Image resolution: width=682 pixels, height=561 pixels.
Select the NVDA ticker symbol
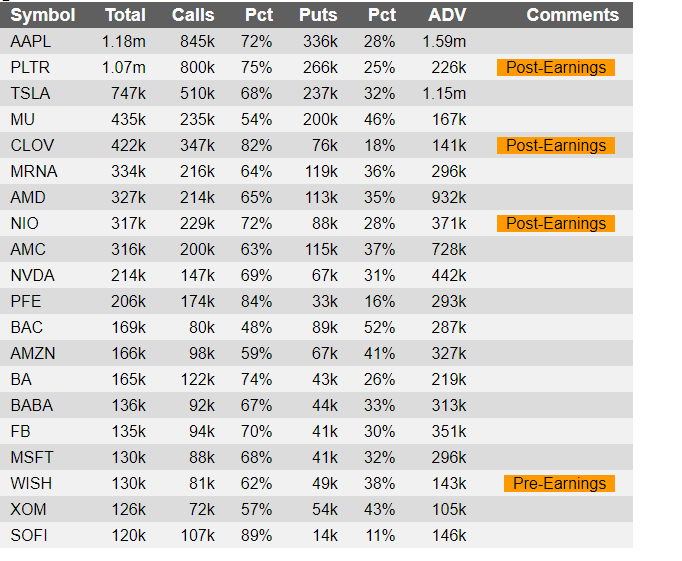pyautogui.click(x=33, y=276)
